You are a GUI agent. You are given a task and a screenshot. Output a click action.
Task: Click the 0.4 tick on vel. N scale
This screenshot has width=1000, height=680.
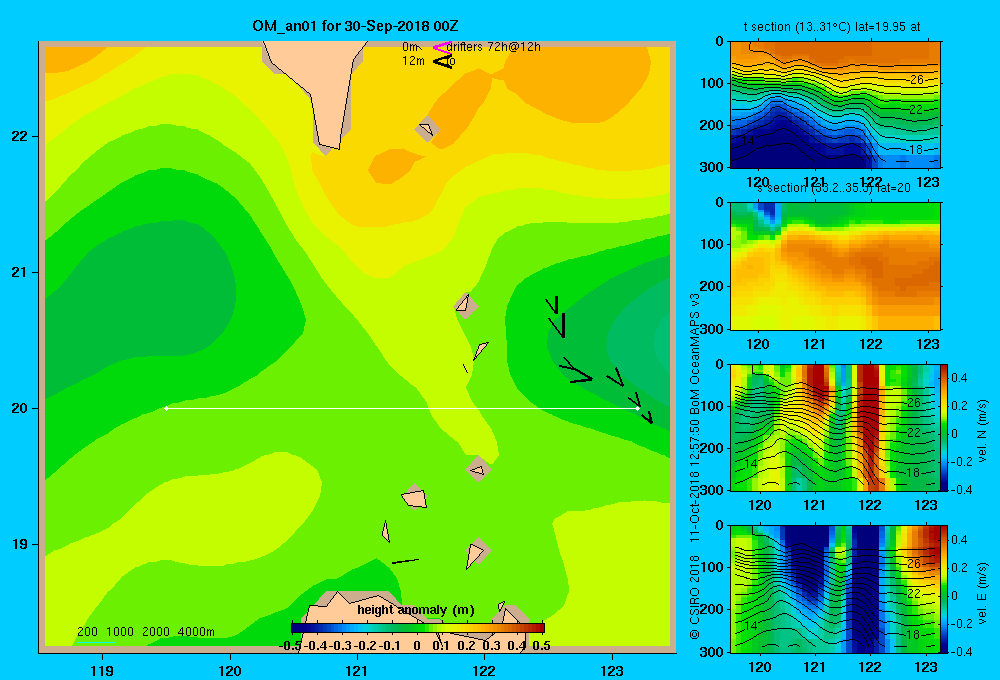point(959,378)
